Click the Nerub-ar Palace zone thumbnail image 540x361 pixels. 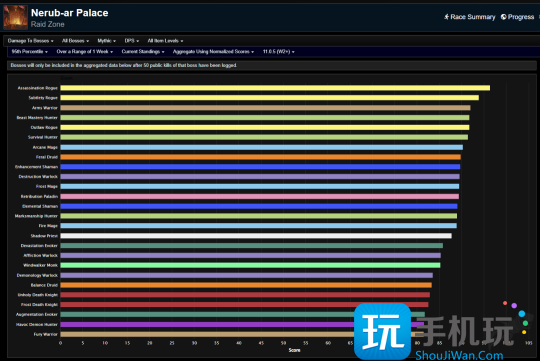pos(15,17)
